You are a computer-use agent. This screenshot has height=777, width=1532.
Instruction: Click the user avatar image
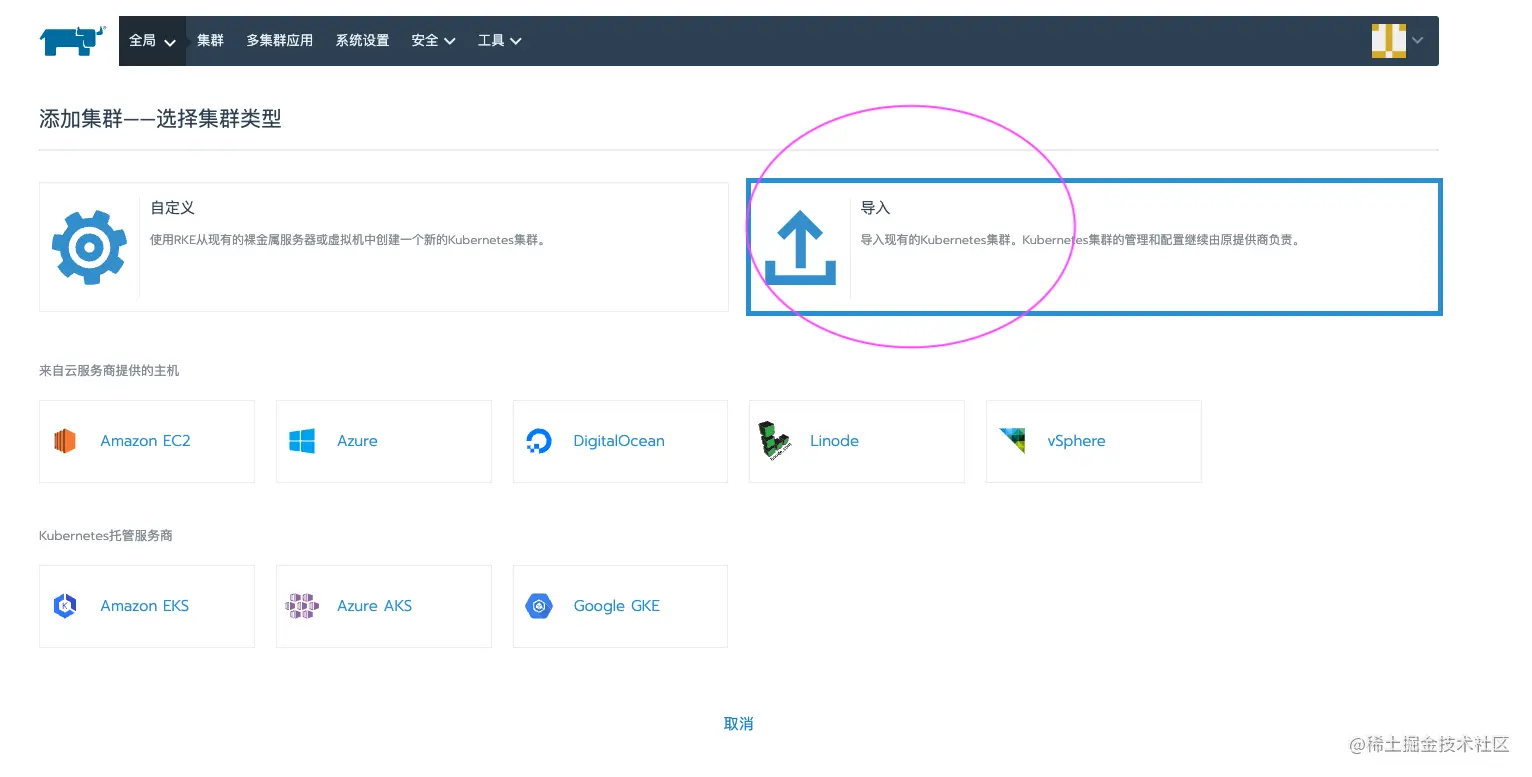click(1389, 41)
